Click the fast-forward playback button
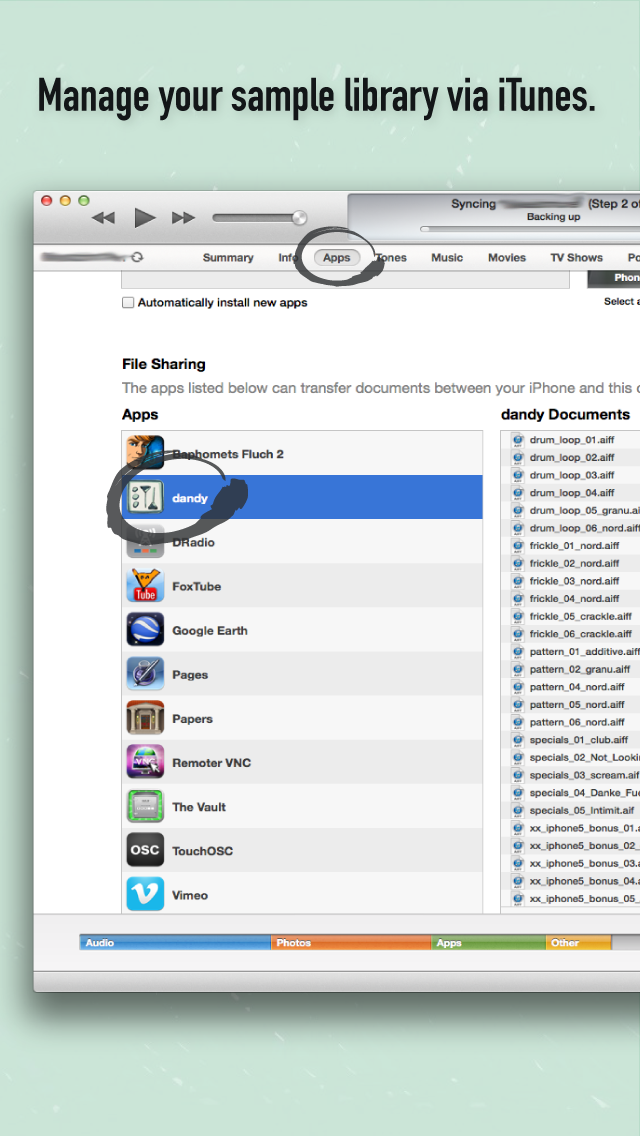This screenshot has width=640, height=1136. coord(183,217)
